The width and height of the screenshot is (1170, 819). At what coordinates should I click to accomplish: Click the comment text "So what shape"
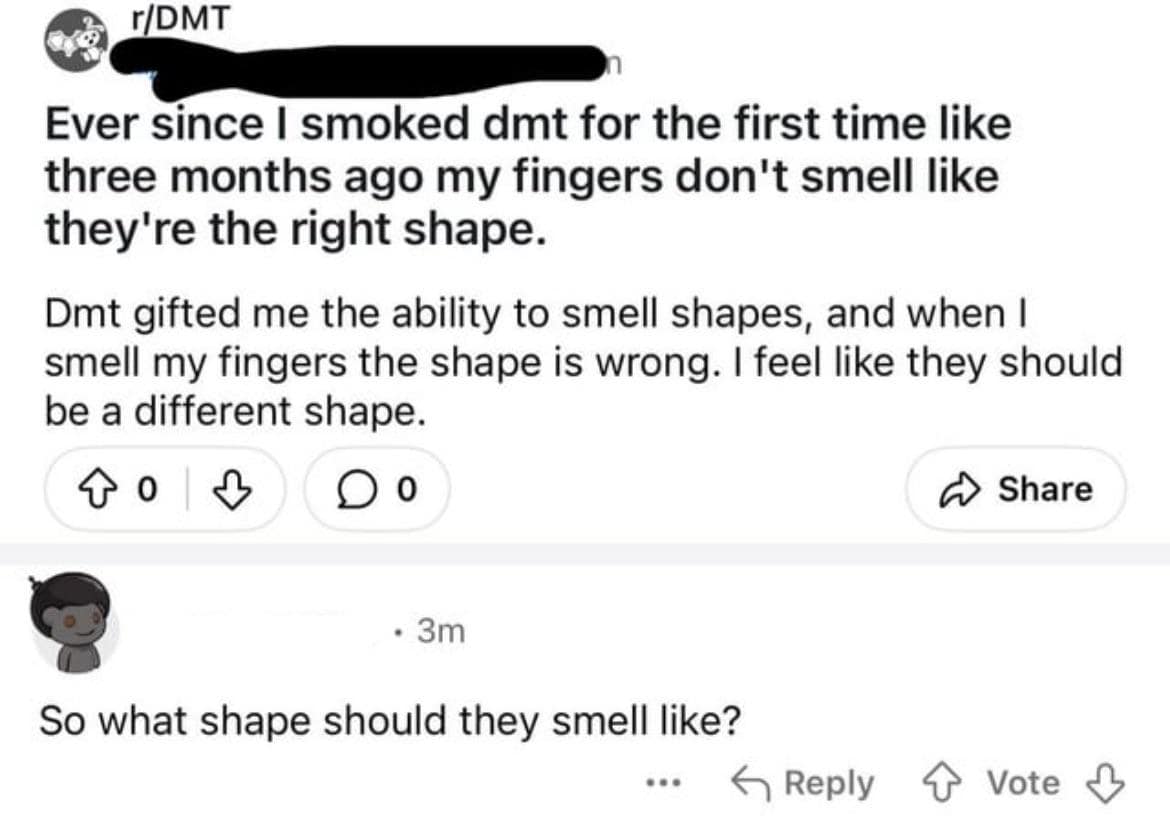pyautogui.click(x=390, y=722)
